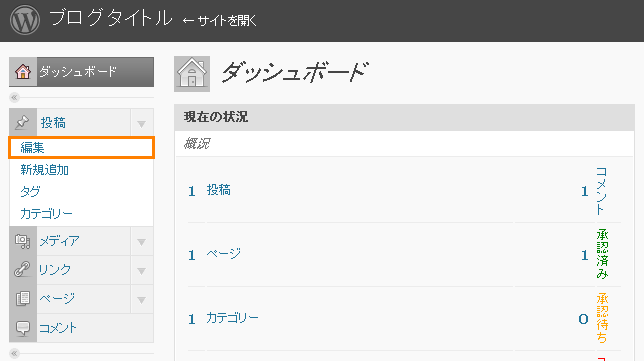Collapse the menu with the upper double-arrow
Screen dimensions: 644x361
coord(14,97)
